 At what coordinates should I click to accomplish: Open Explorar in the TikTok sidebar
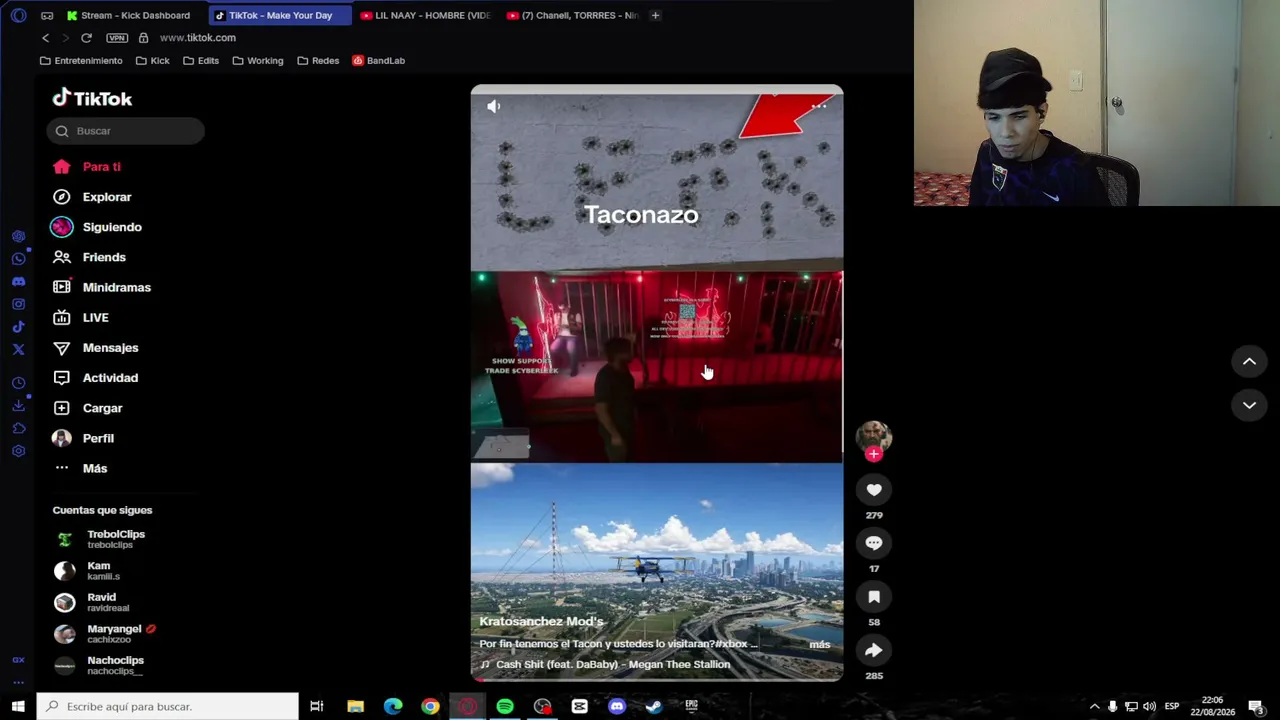click(x=92, y=197)
